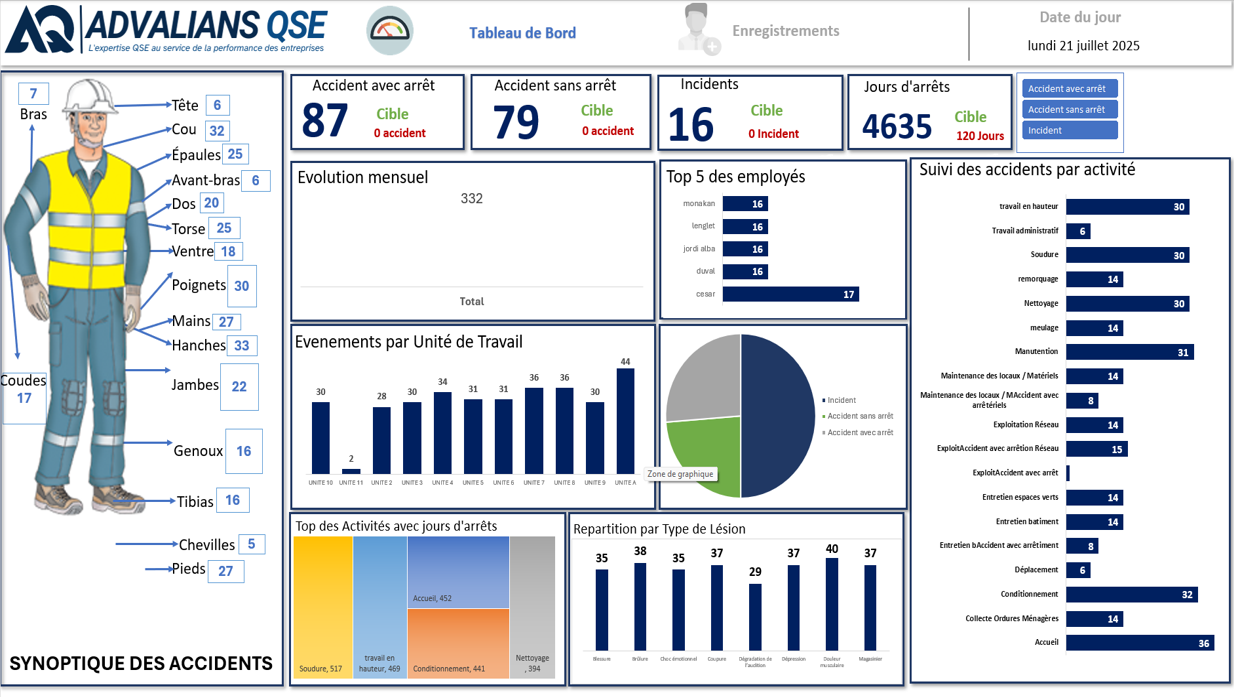Click the Accueil bar showing 36
This screenshot has height=697, width=1234.
pyautogui.click(x=1139, y=643)
